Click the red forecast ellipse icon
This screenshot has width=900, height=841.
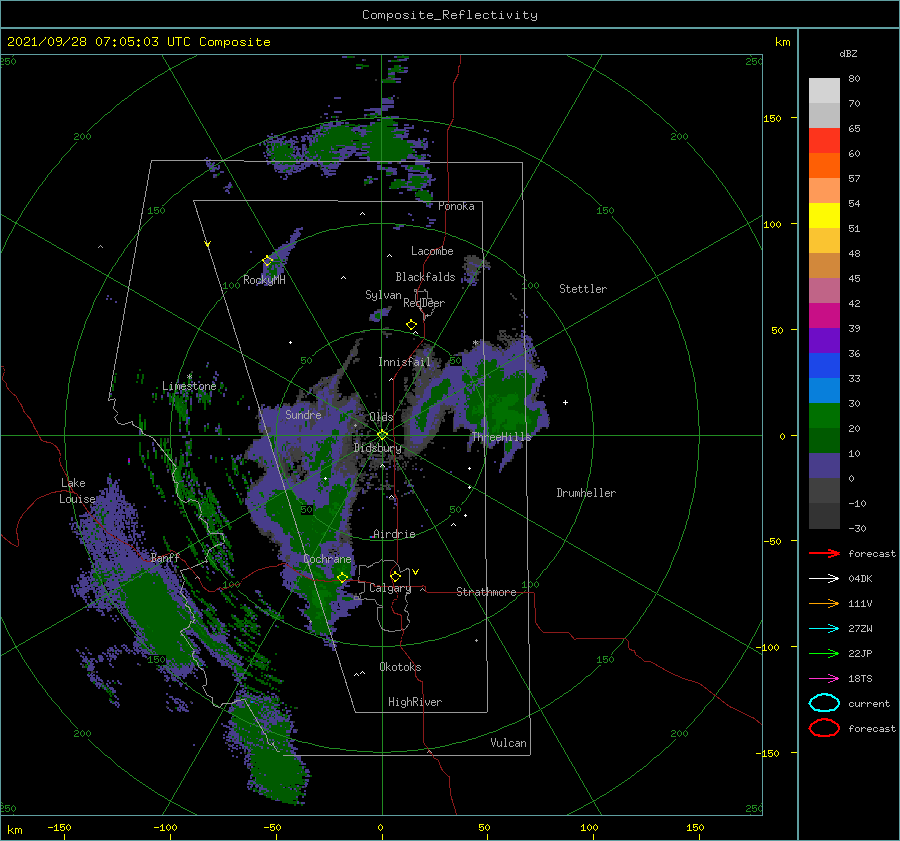(824, 728)
